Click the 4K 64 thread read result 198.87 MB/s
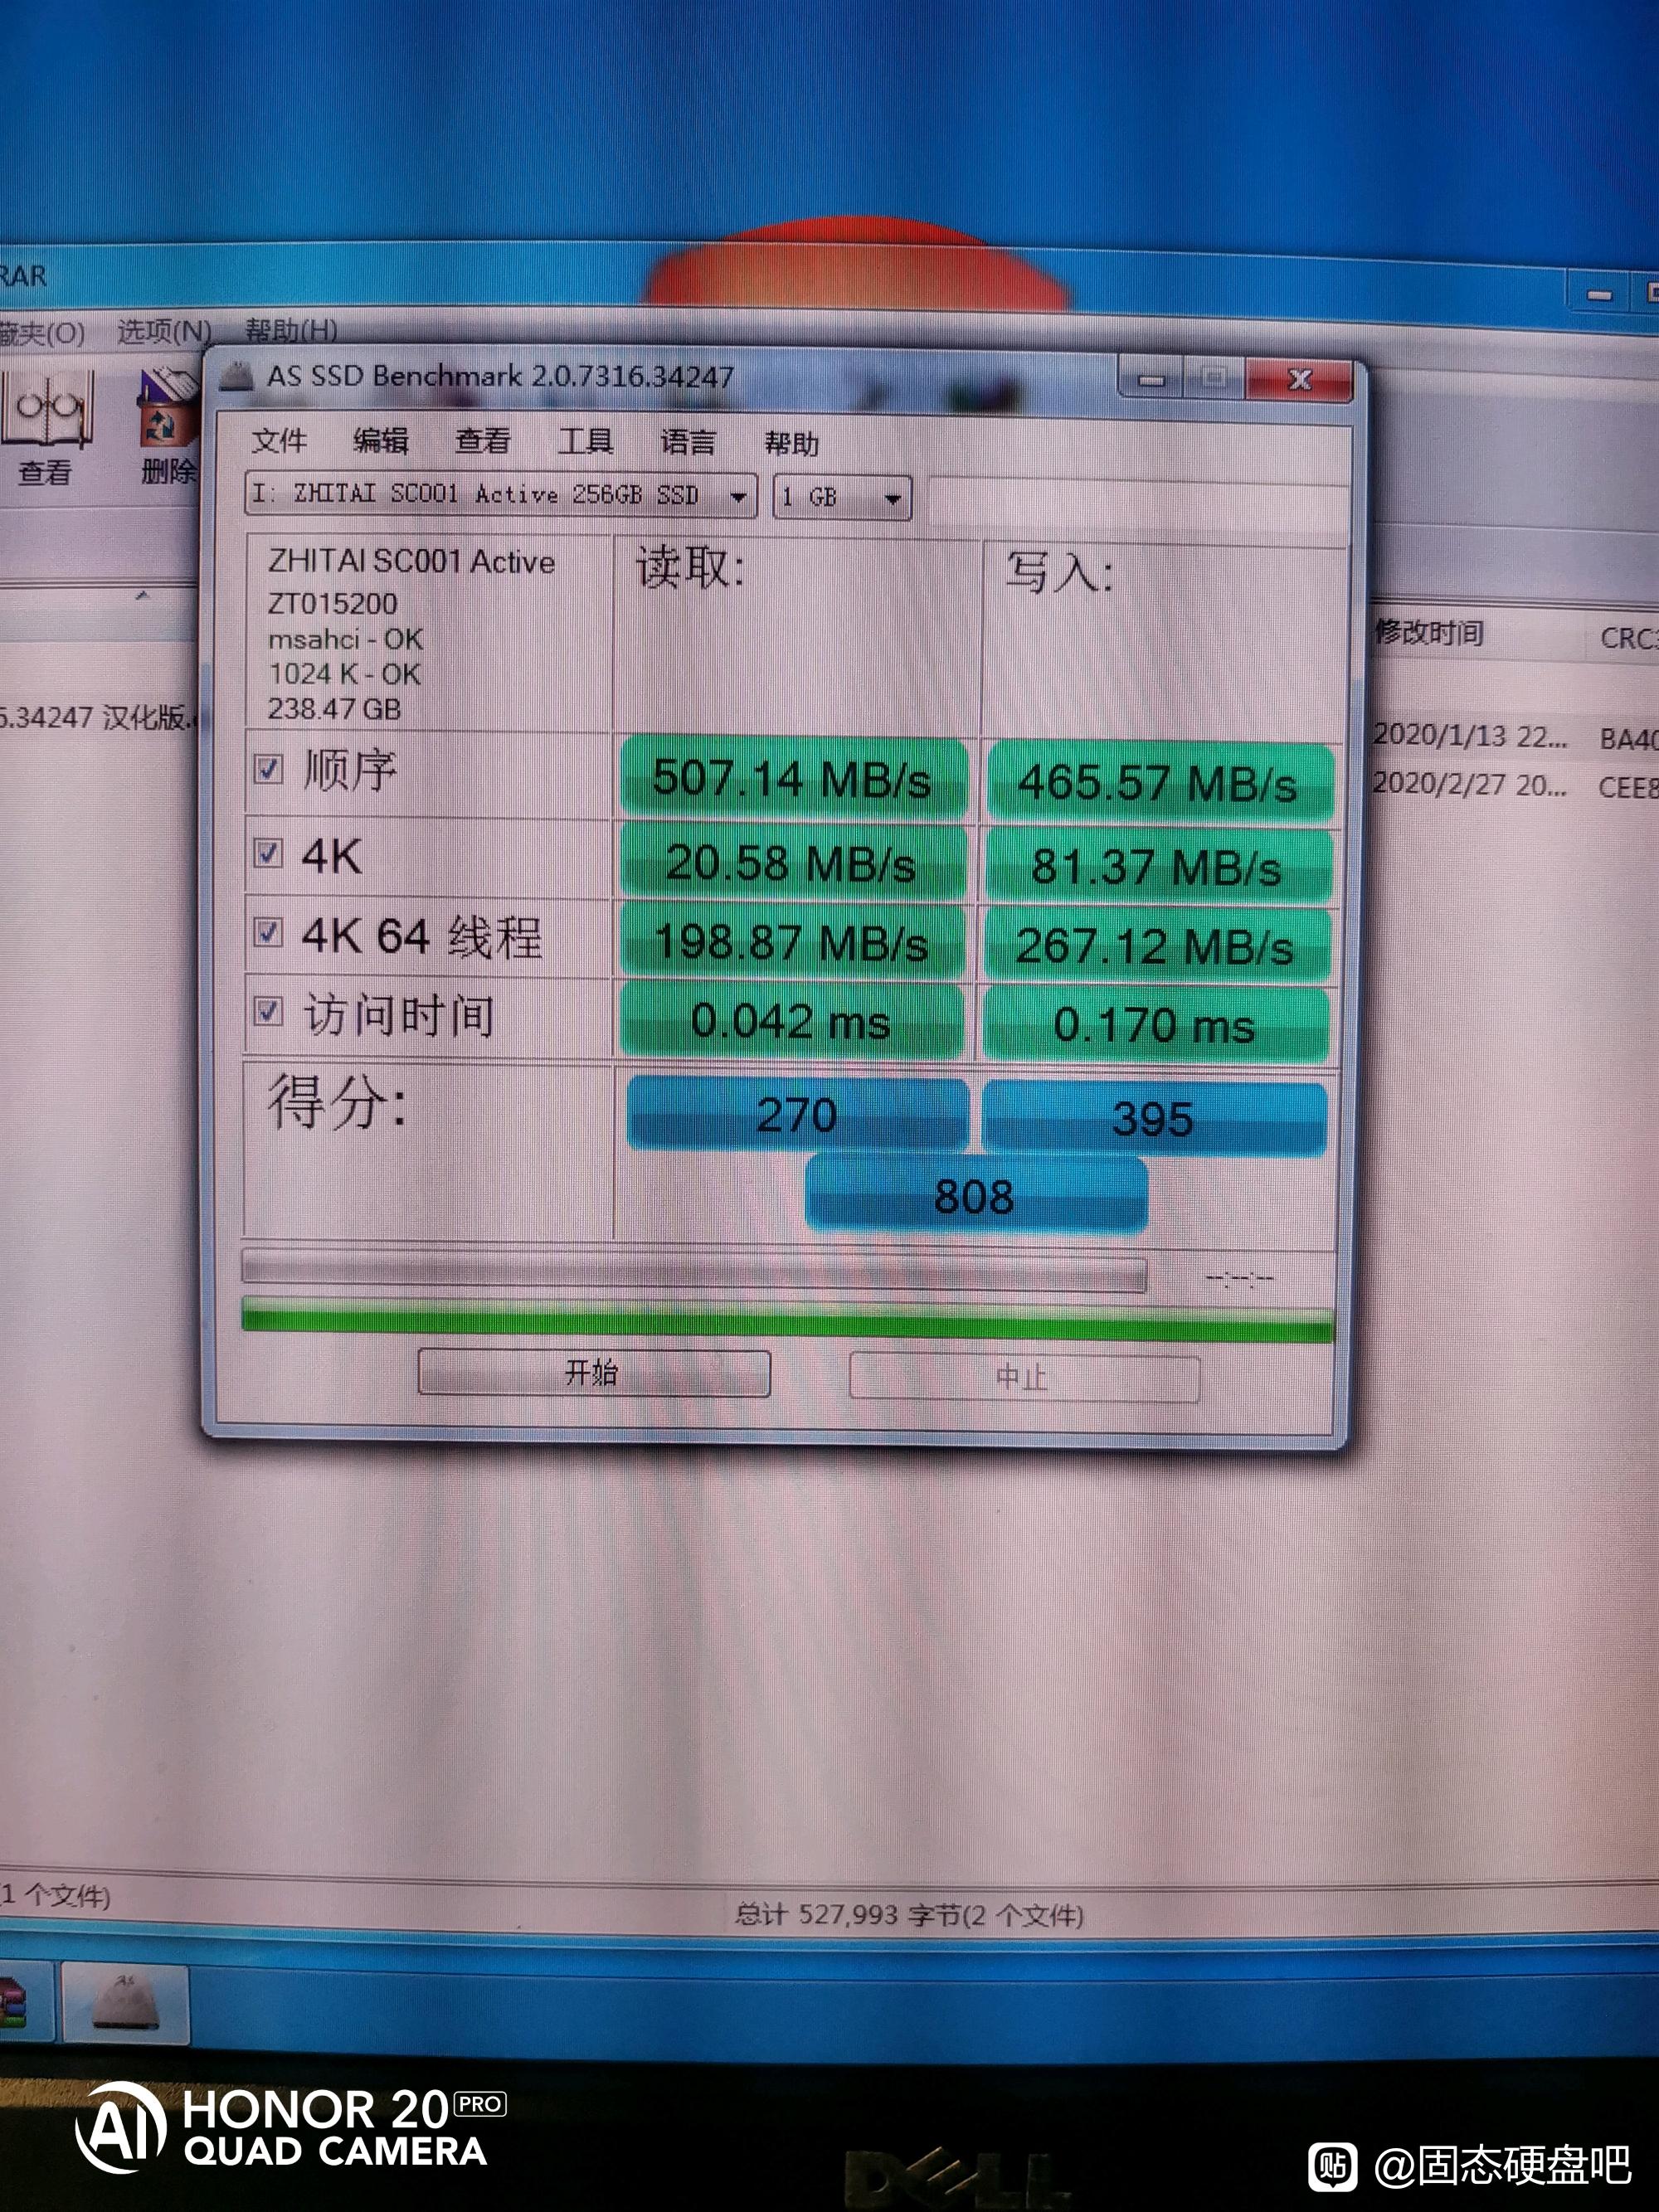Viewport: 1659px width, 2212px height. click(x=792, y=942)
